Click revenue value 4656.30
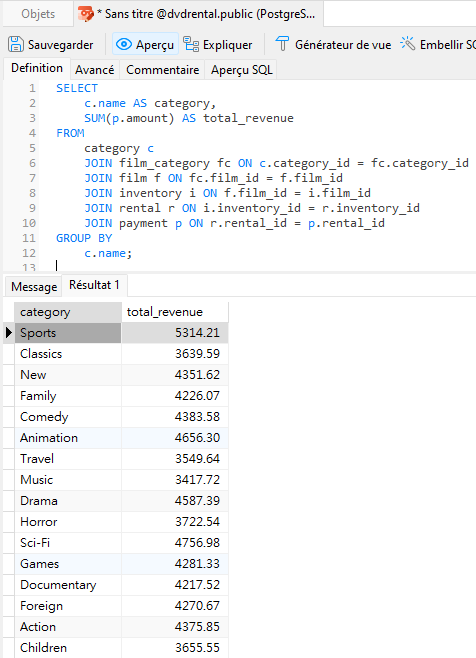This screenshot has height=658, width=476. pyautogui.click(x=197, y=438)
